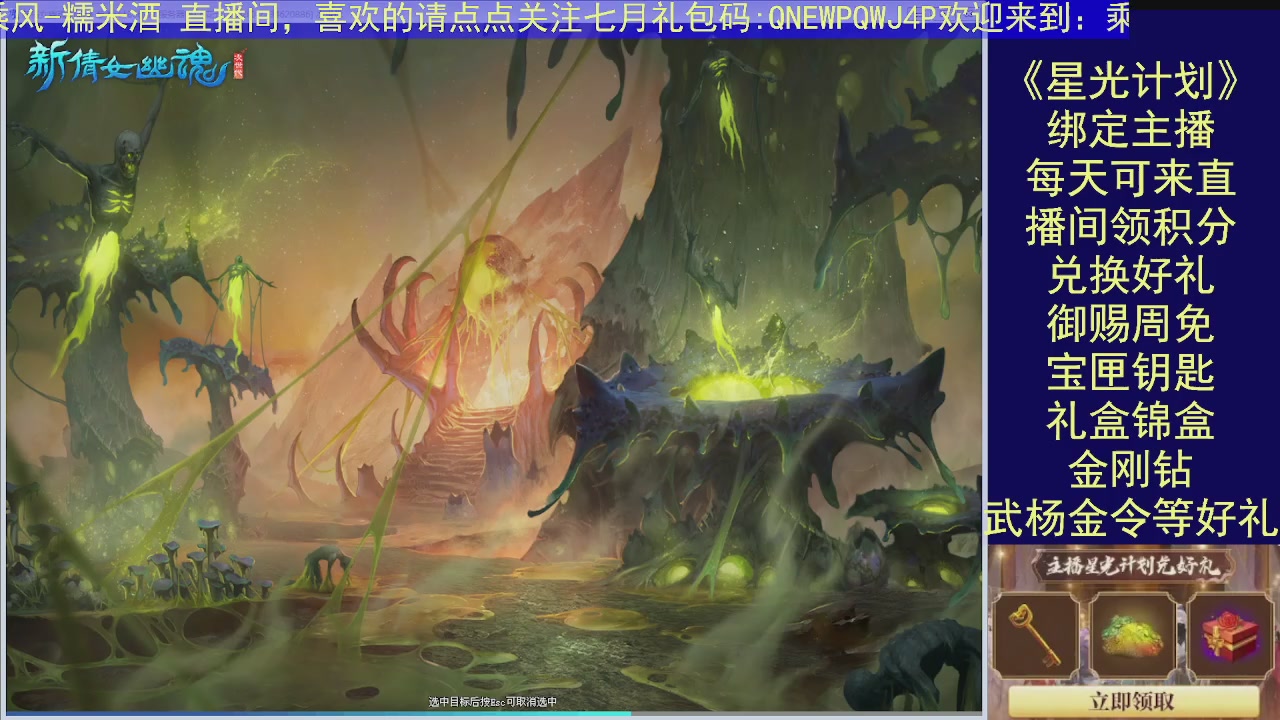1280x720 pixels.
Task: Click the loading progress bar at the bottom
Action: point(493,714)
